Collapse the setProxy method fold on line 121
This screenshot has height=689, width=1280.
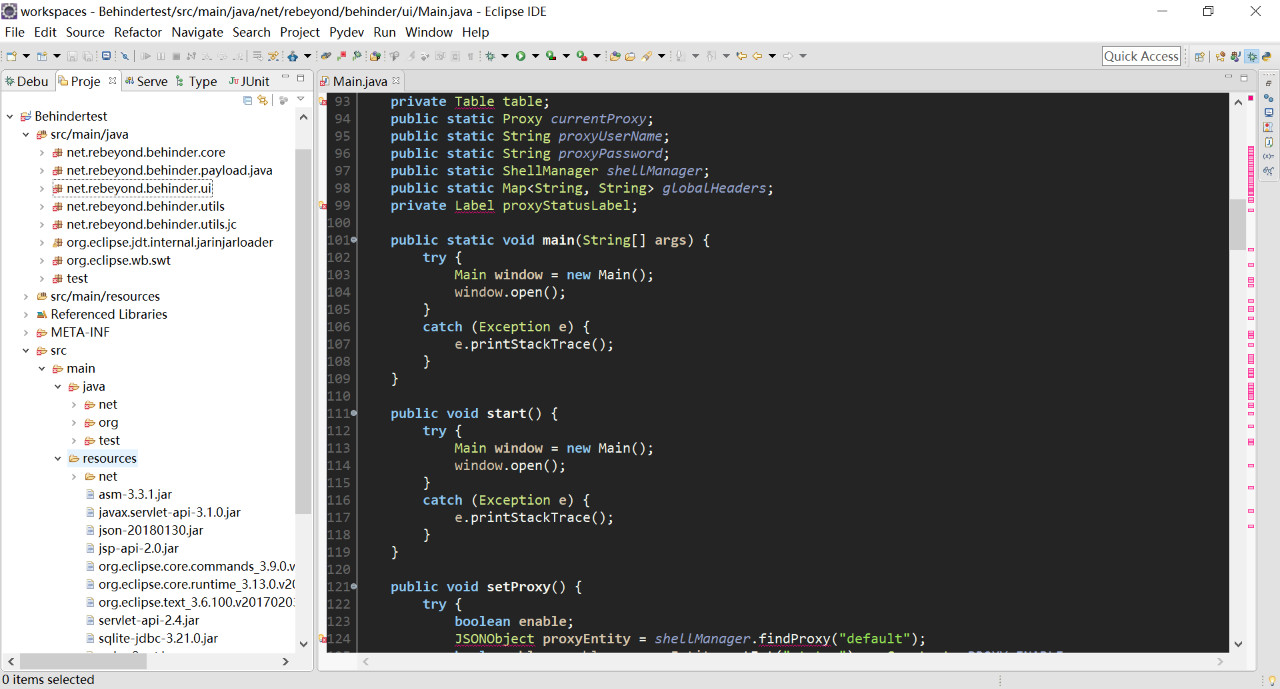pos(353,586)
